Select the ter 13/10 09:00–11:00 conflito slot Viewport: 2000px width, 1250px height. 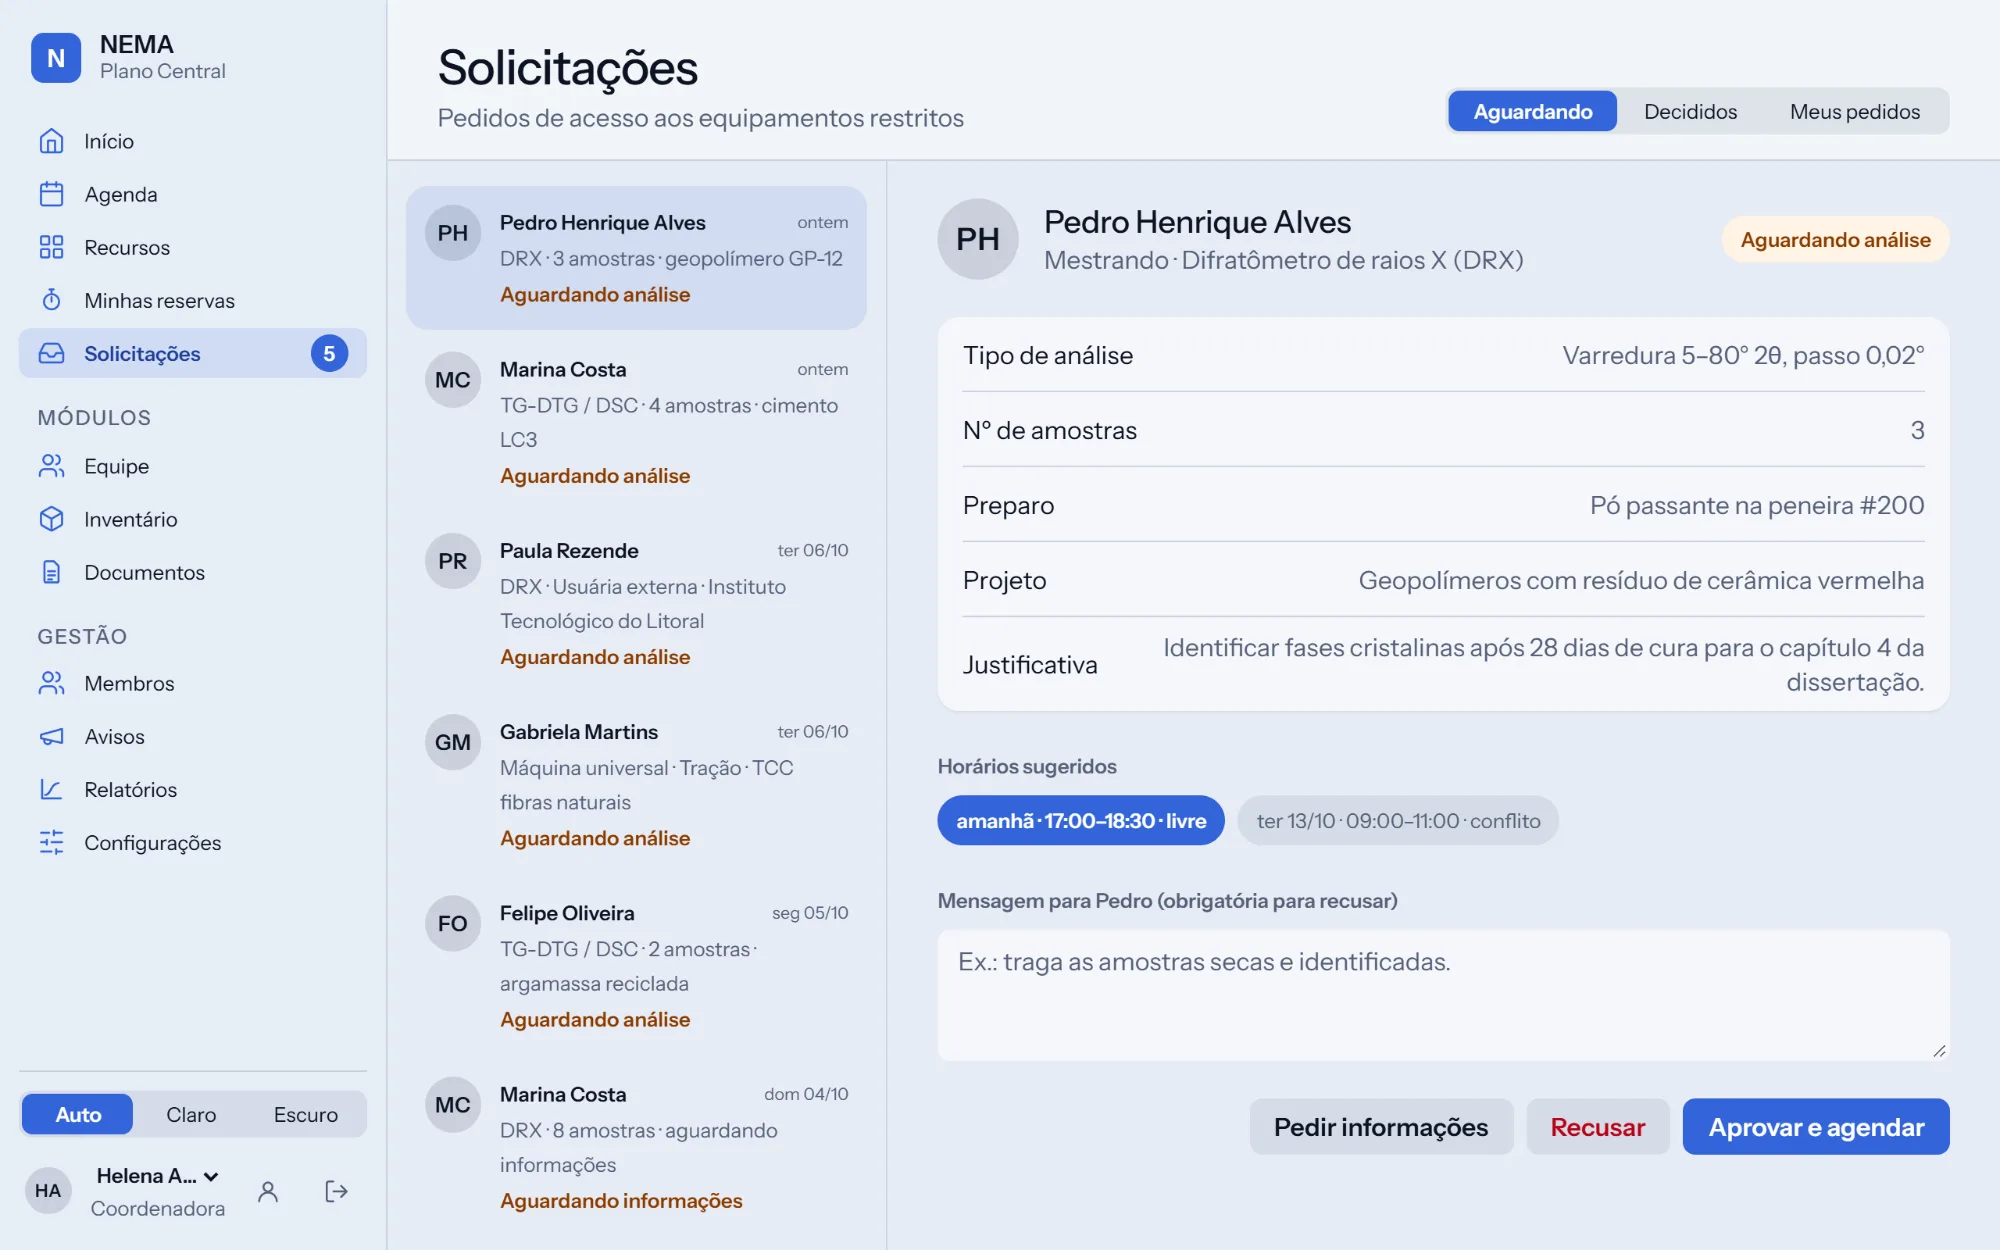pos(1398,820)
